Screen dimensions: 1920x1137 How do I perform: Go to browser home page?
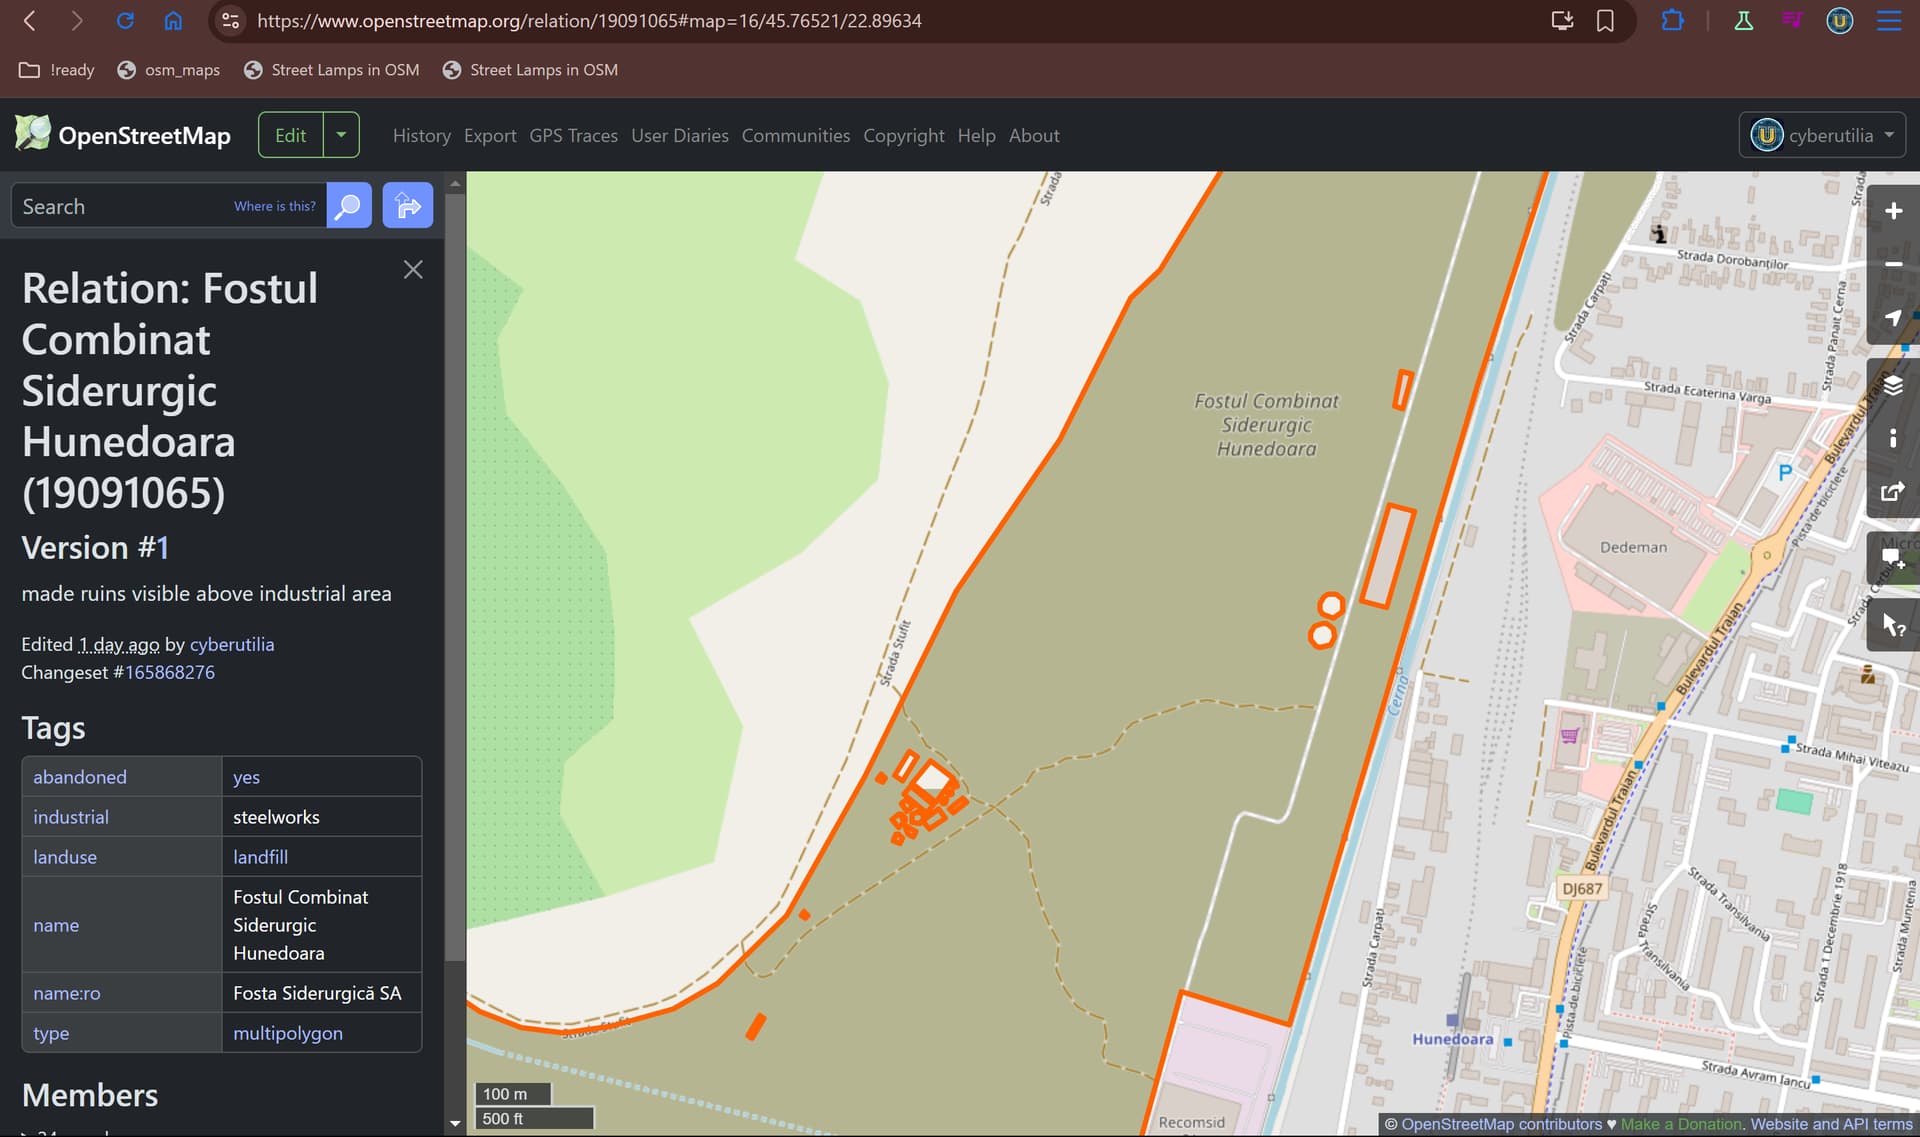pos(173,20)
